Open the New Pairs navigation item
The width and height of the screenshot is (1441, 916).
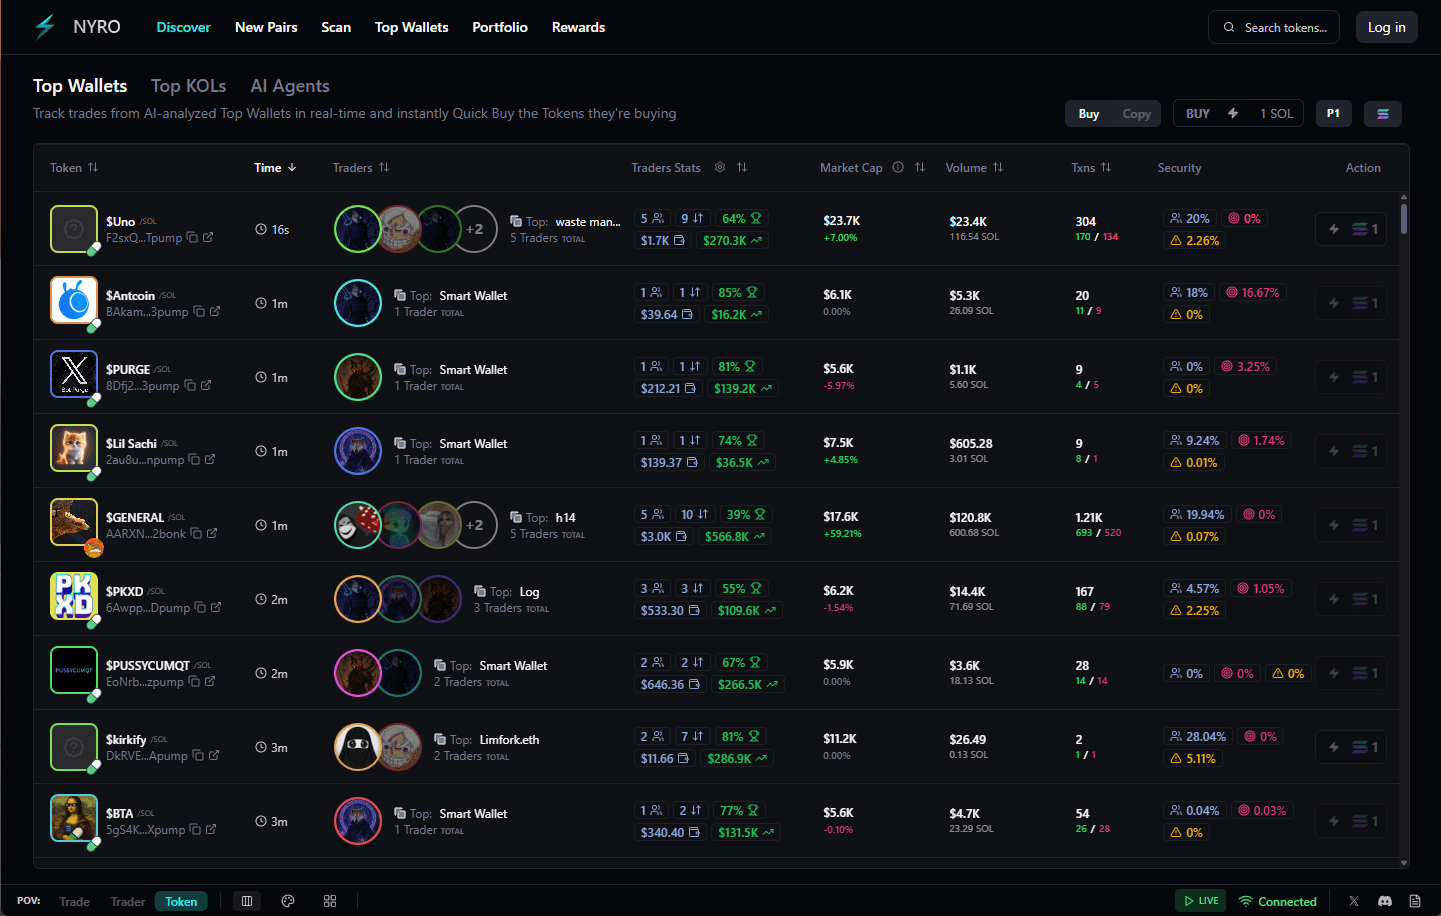click(266, 27)
